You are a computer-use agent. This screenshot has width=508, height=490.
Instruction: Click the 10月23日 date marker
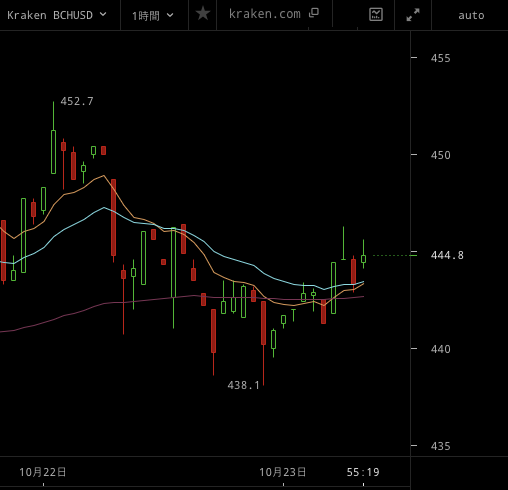(x=283, y=472)
